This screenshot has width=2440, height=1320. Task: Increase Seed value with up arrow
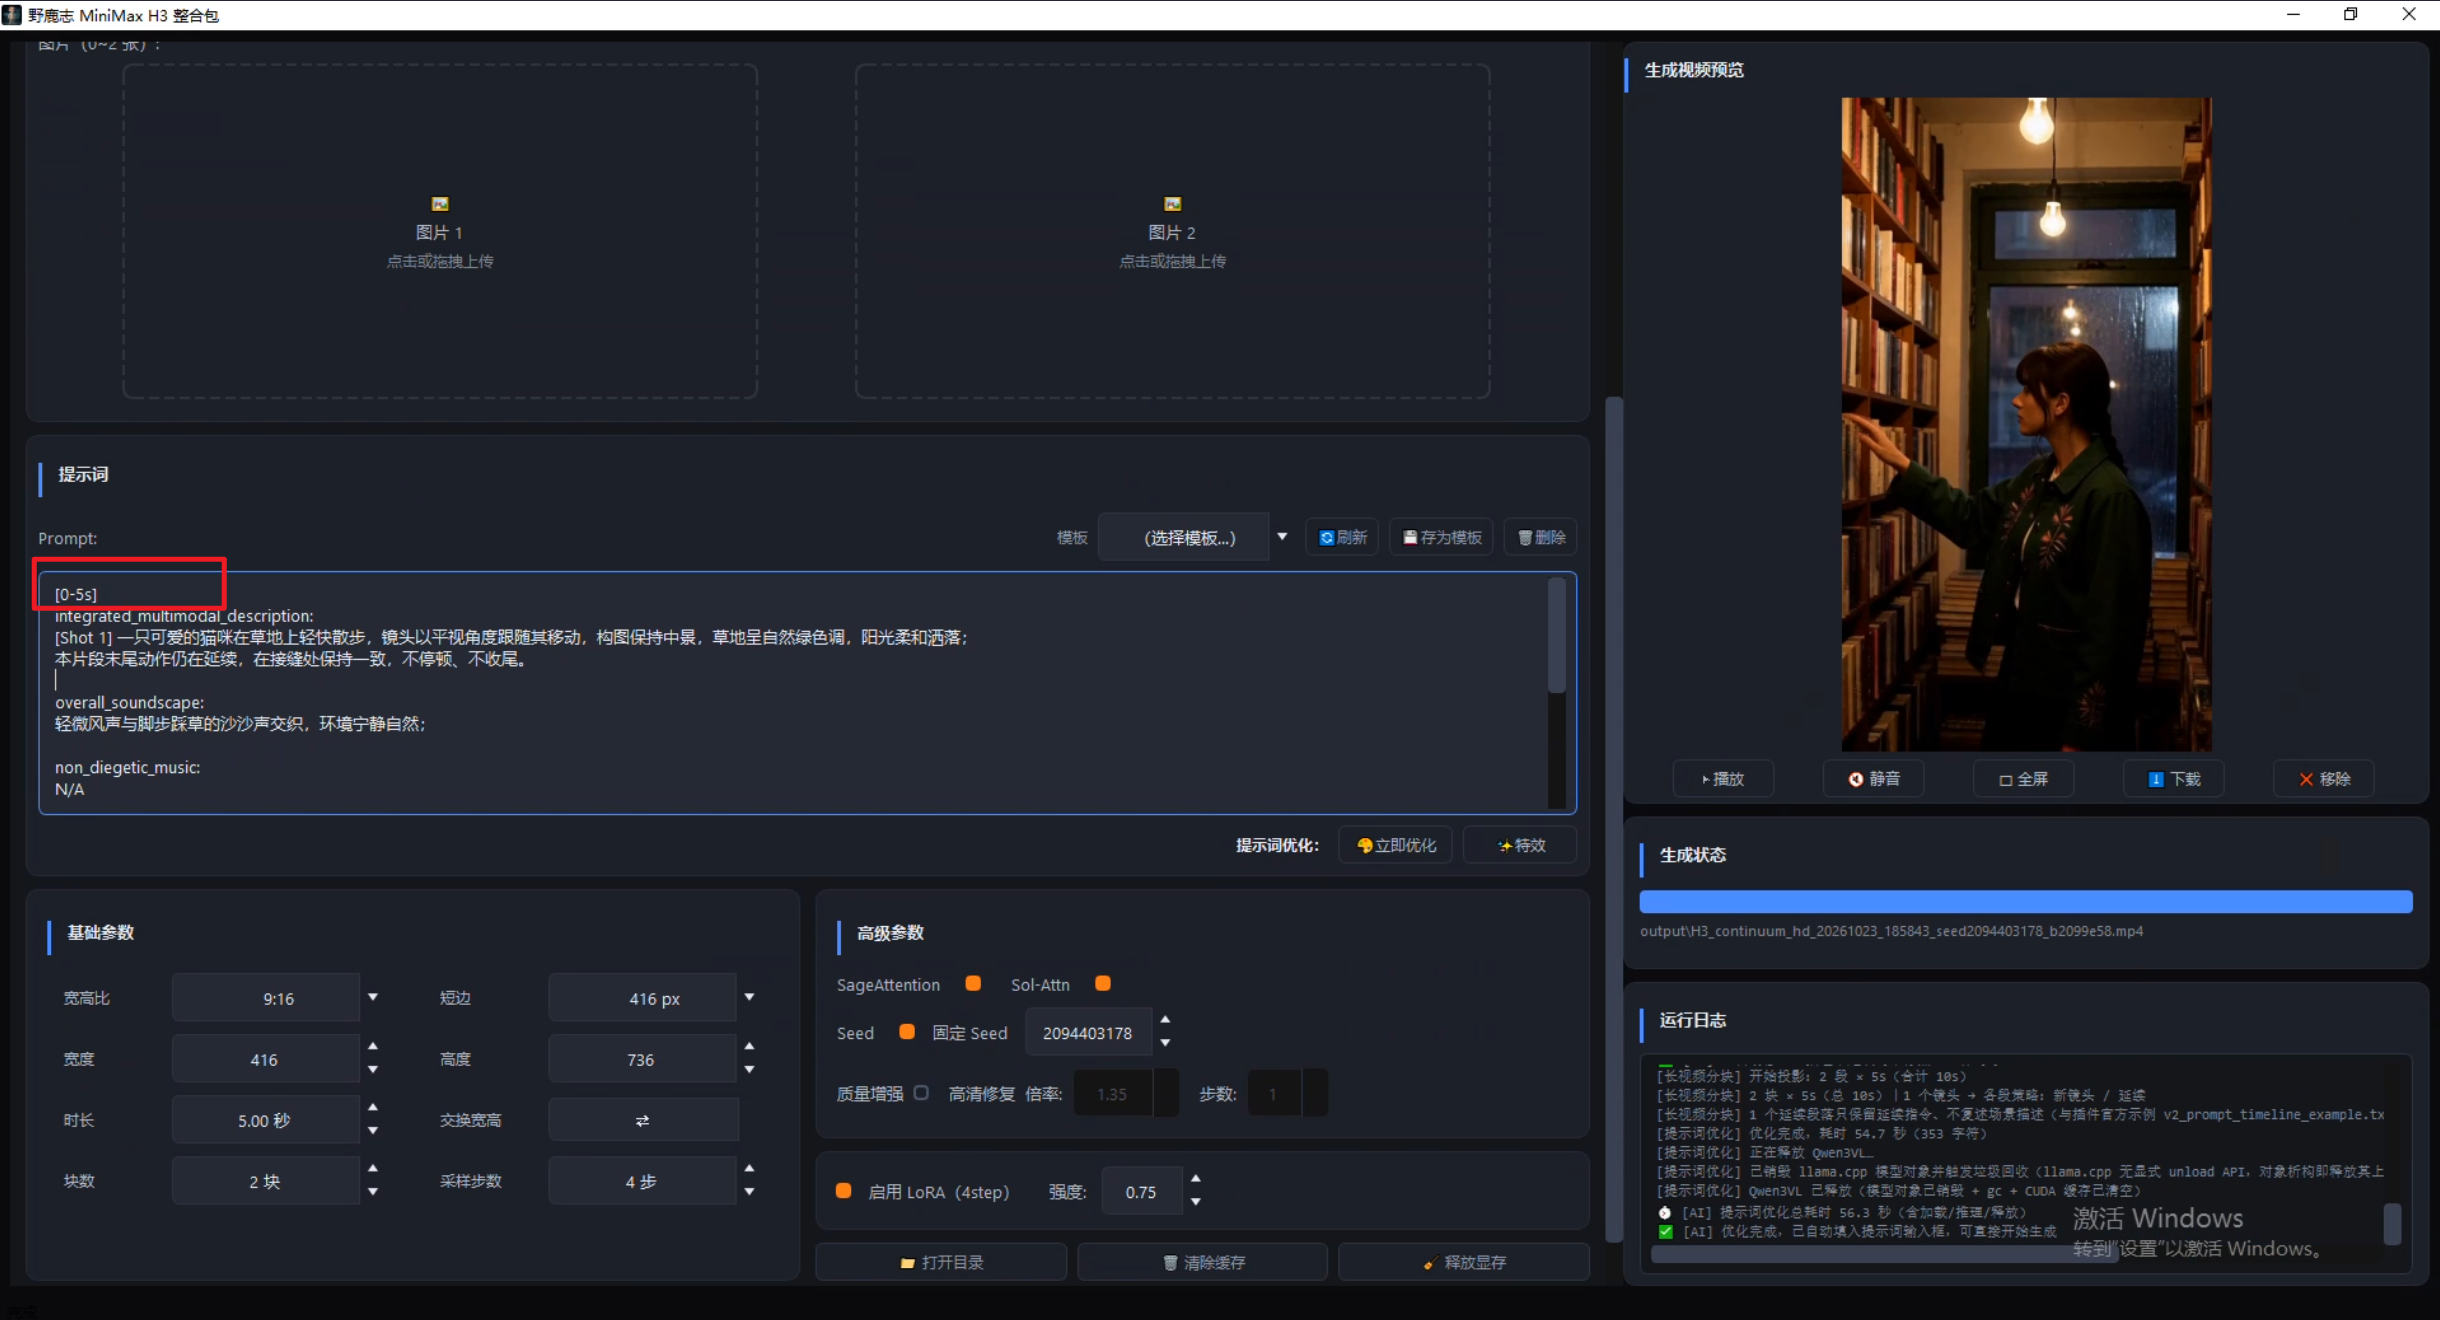pos(1165,1020)
